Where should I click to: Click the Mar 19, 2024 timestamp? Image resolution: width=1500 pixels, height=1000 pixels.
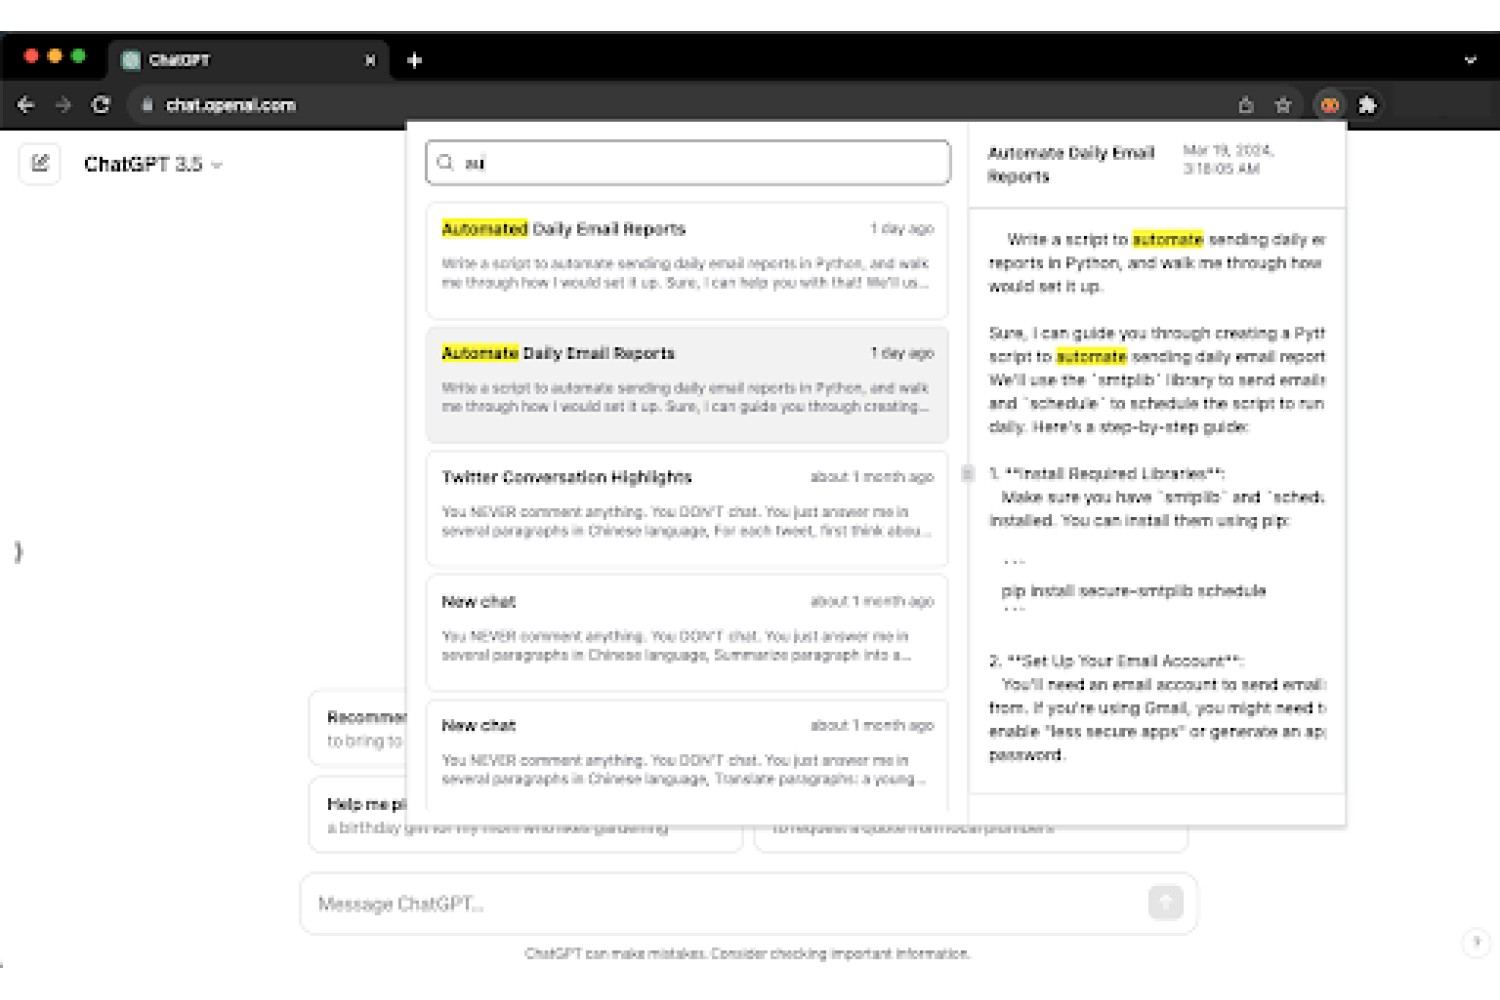[1228, 159]
